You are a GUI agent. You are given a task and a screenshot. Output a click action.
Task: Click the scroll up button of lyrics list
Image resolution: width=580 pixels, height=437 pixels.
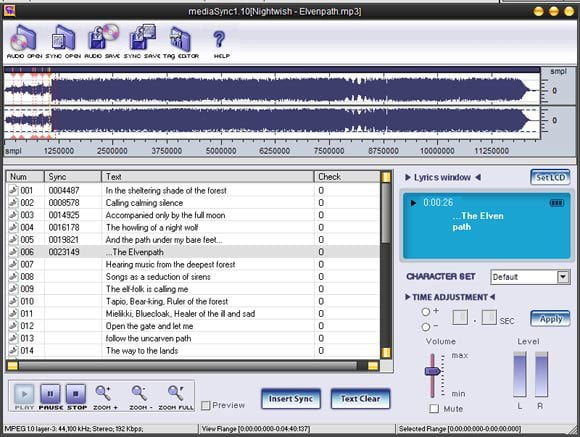coord(386,177)
